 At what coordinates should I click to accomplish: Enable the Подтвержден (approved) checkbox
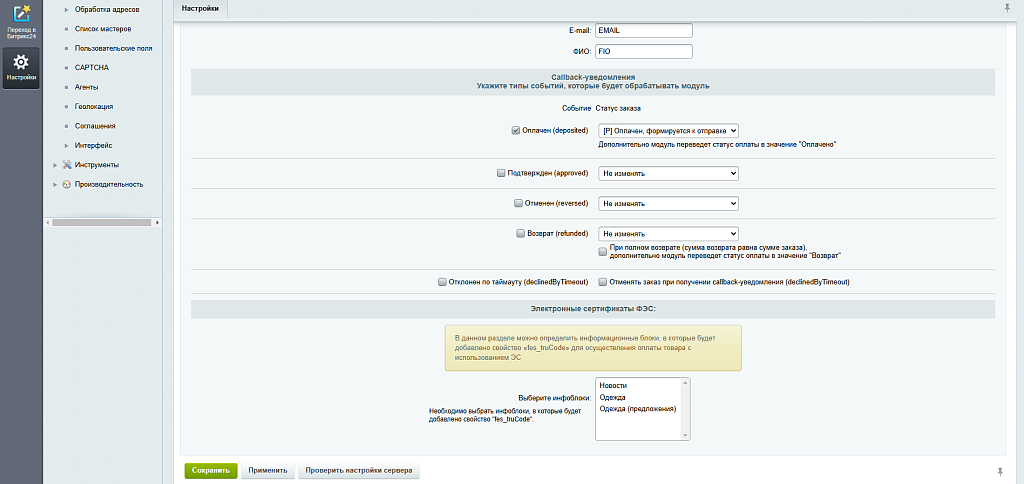502,173
